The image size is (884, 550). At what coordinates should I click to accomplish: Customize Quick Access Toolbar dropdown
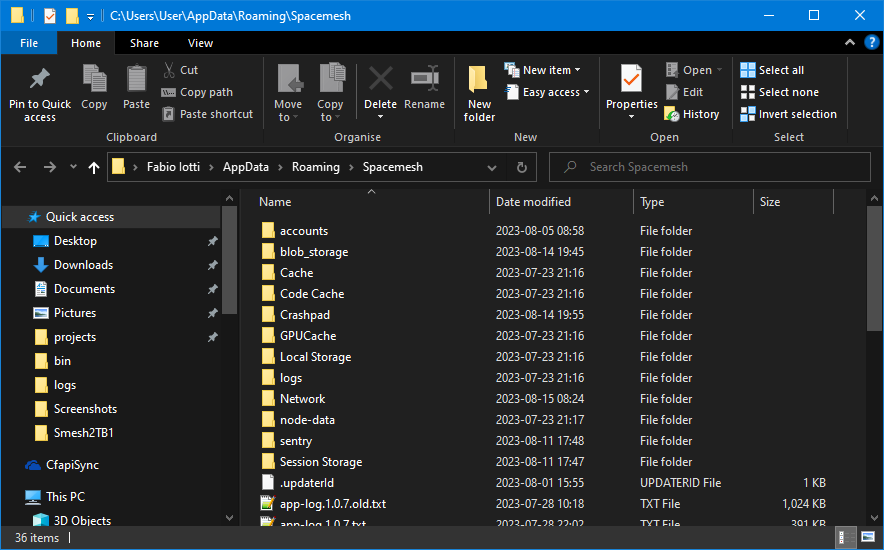[90, 17]
